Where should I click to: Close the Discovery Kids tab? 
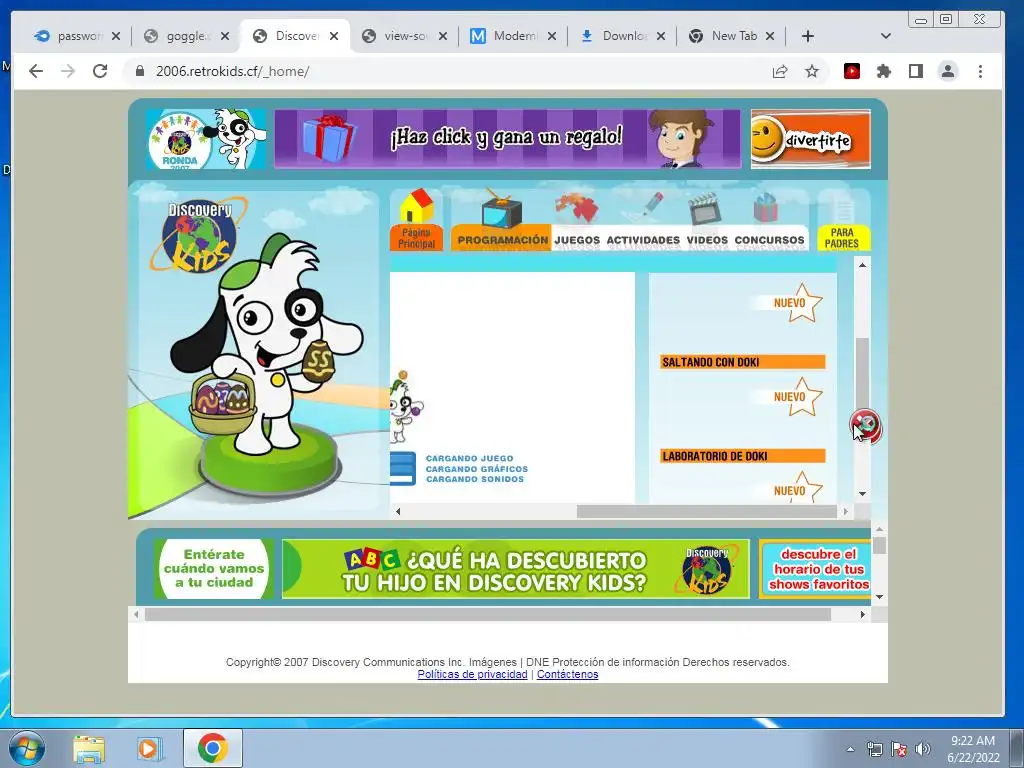tap(334, 36)
